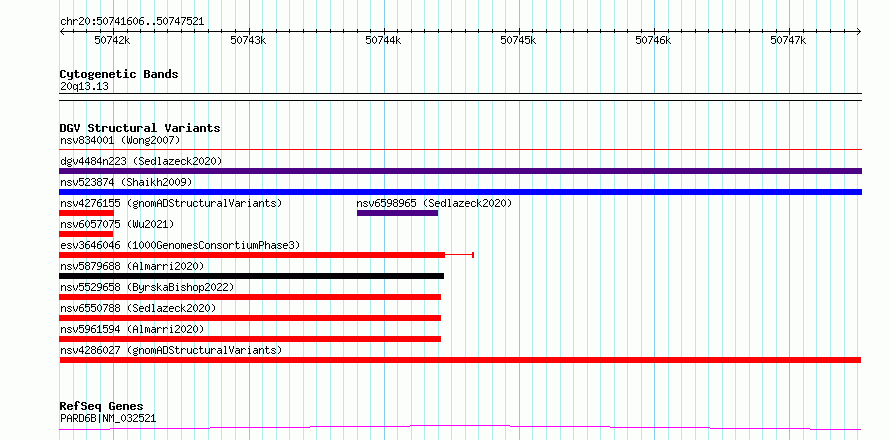Open the nsv5879688 (Almarri2020) label
890x440 pixels.
[x=132, y=266]
